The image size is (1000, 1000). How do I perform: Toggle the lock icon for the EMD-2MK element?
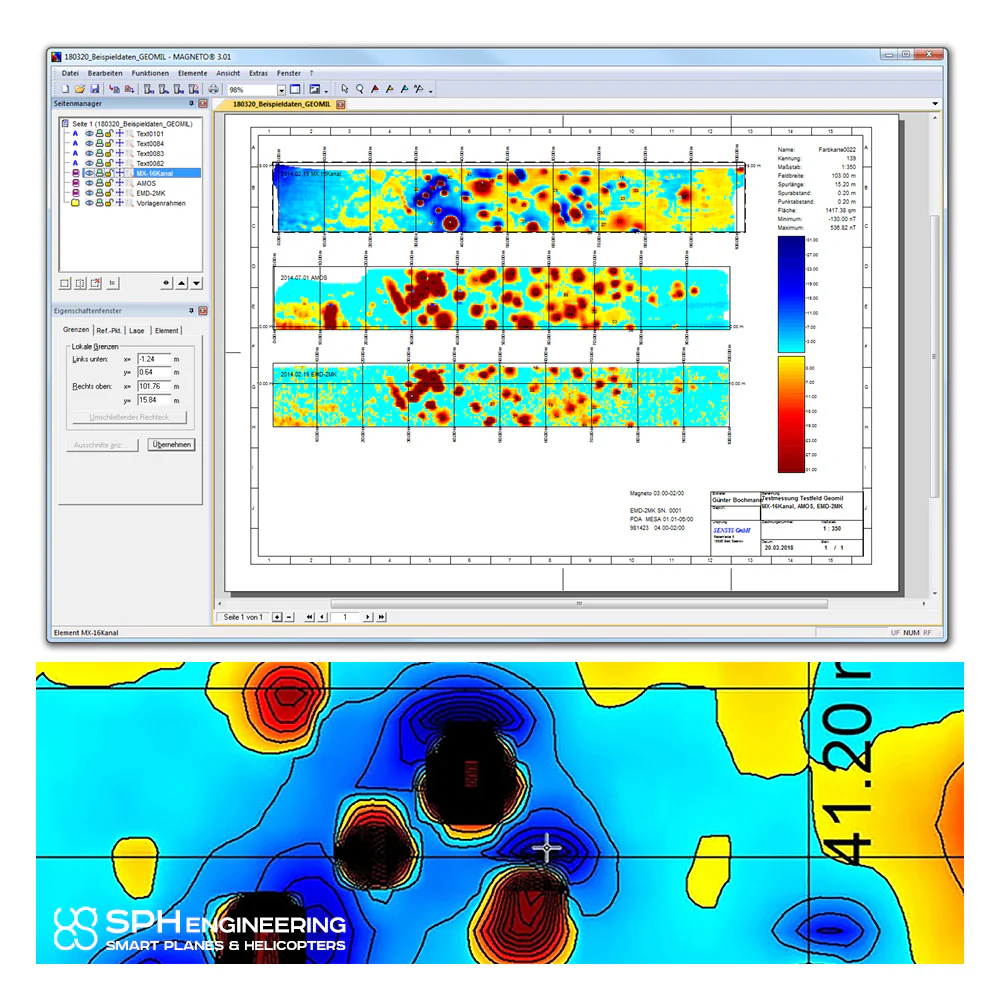coord(109,193)
